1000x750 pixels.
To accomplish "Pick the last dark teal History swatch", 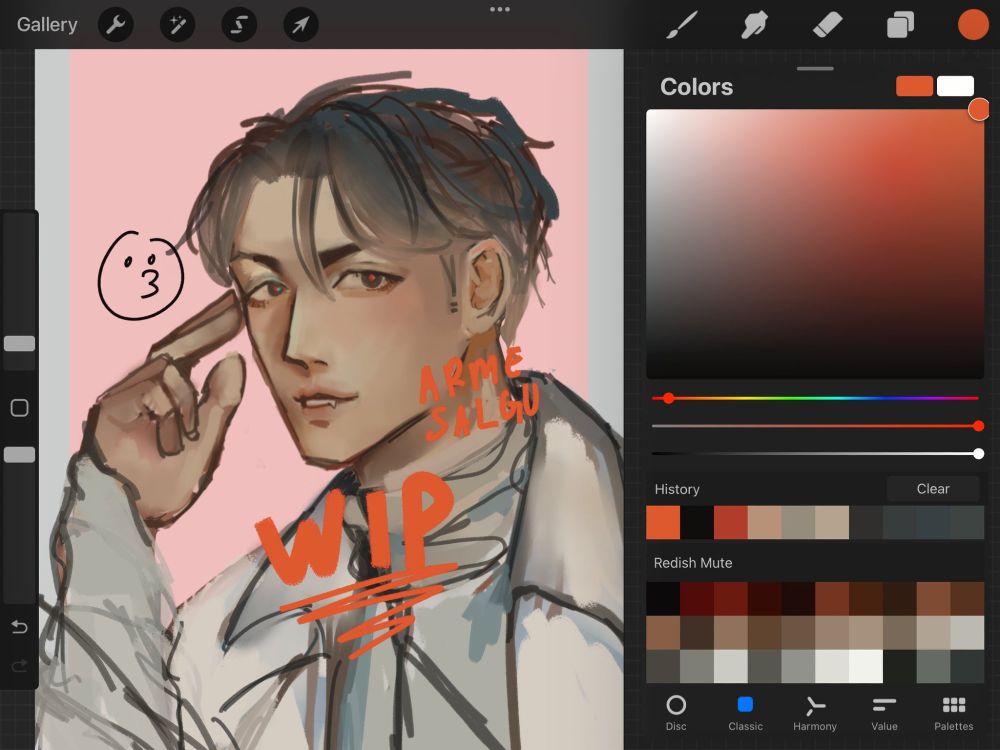I will click(967, 522).
